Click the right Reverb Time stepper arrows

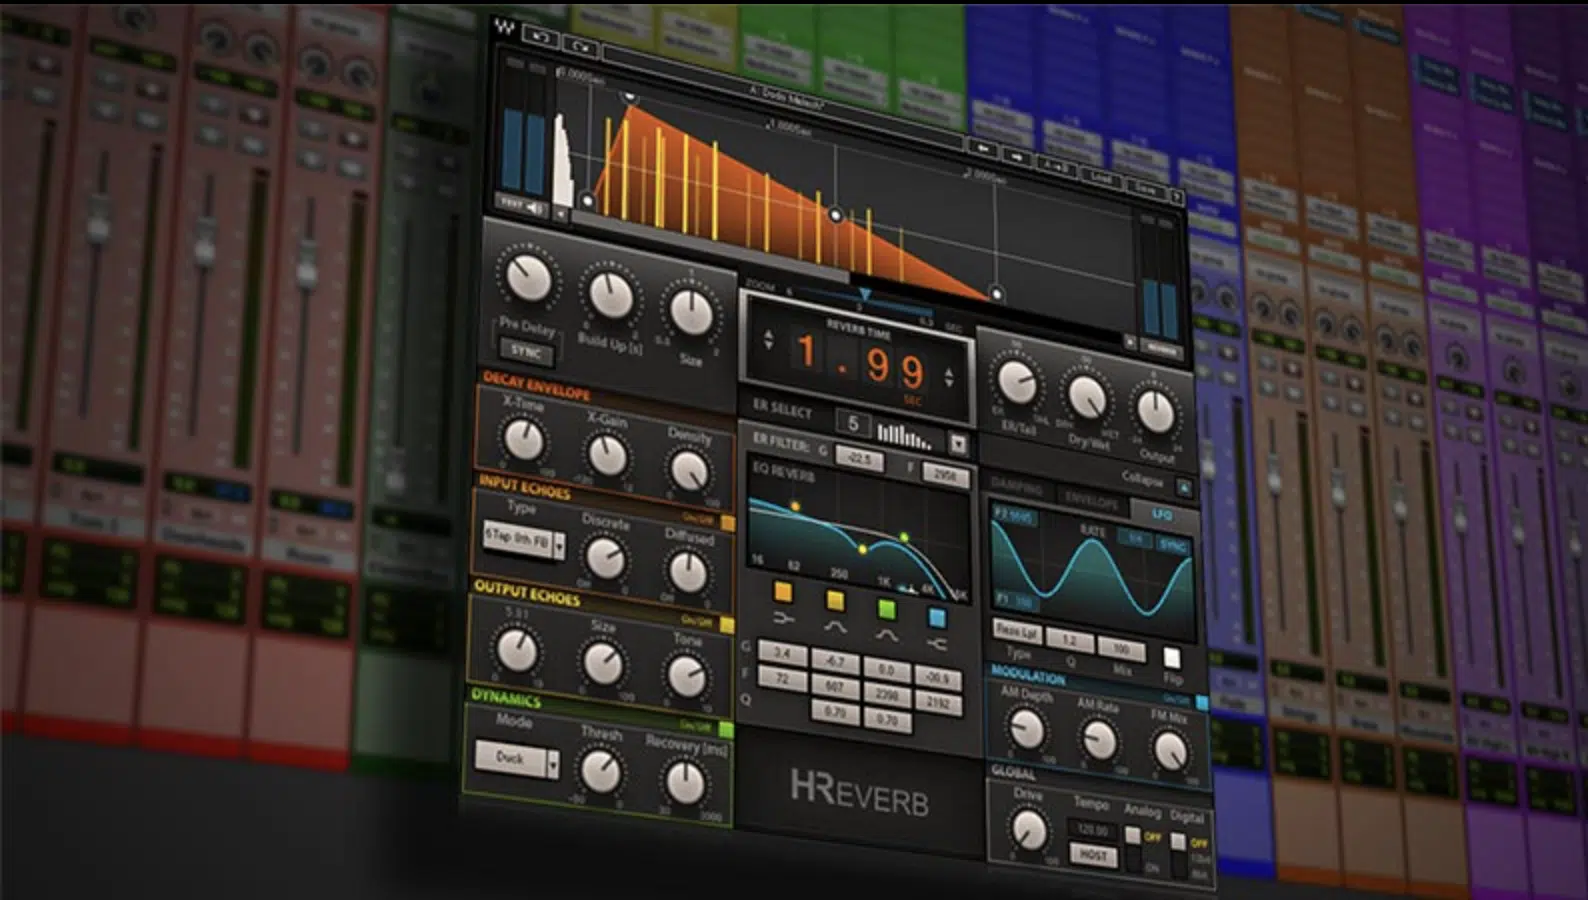949,379
